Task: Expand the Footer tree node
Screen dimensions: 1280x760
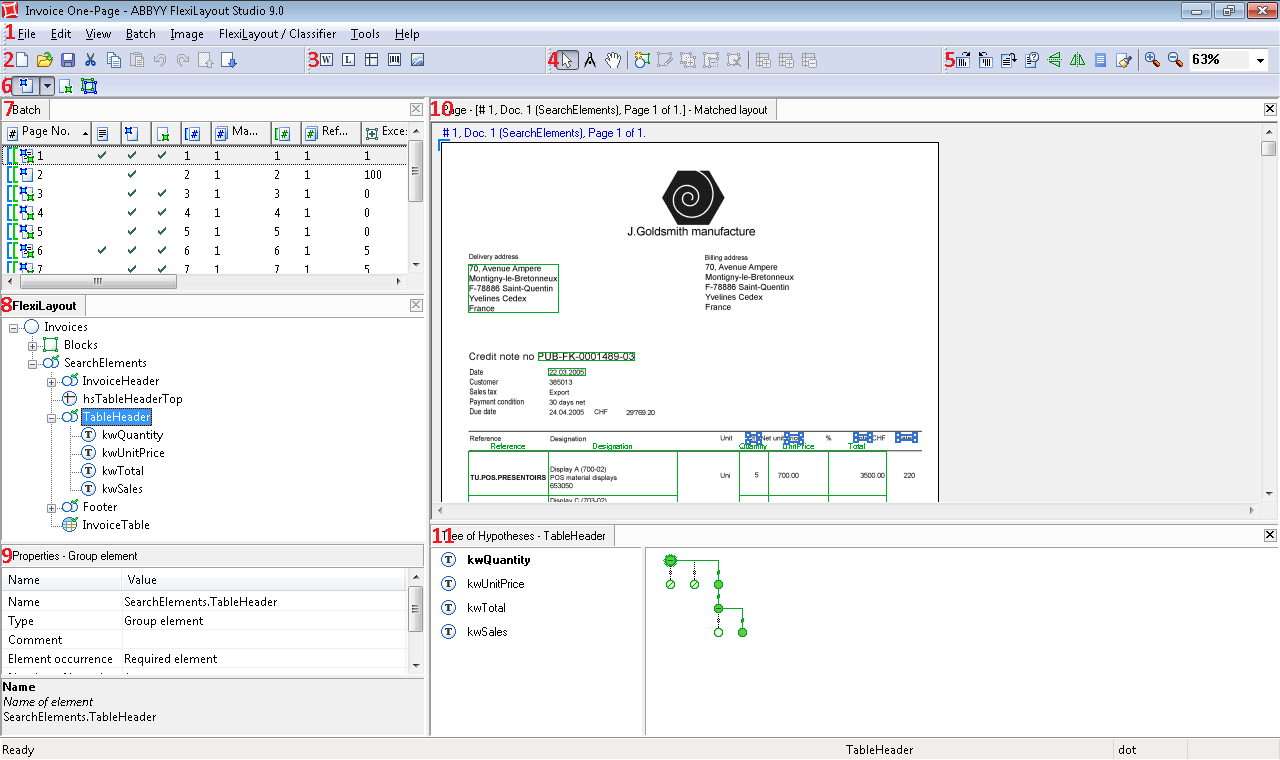Action: (52, 507)
